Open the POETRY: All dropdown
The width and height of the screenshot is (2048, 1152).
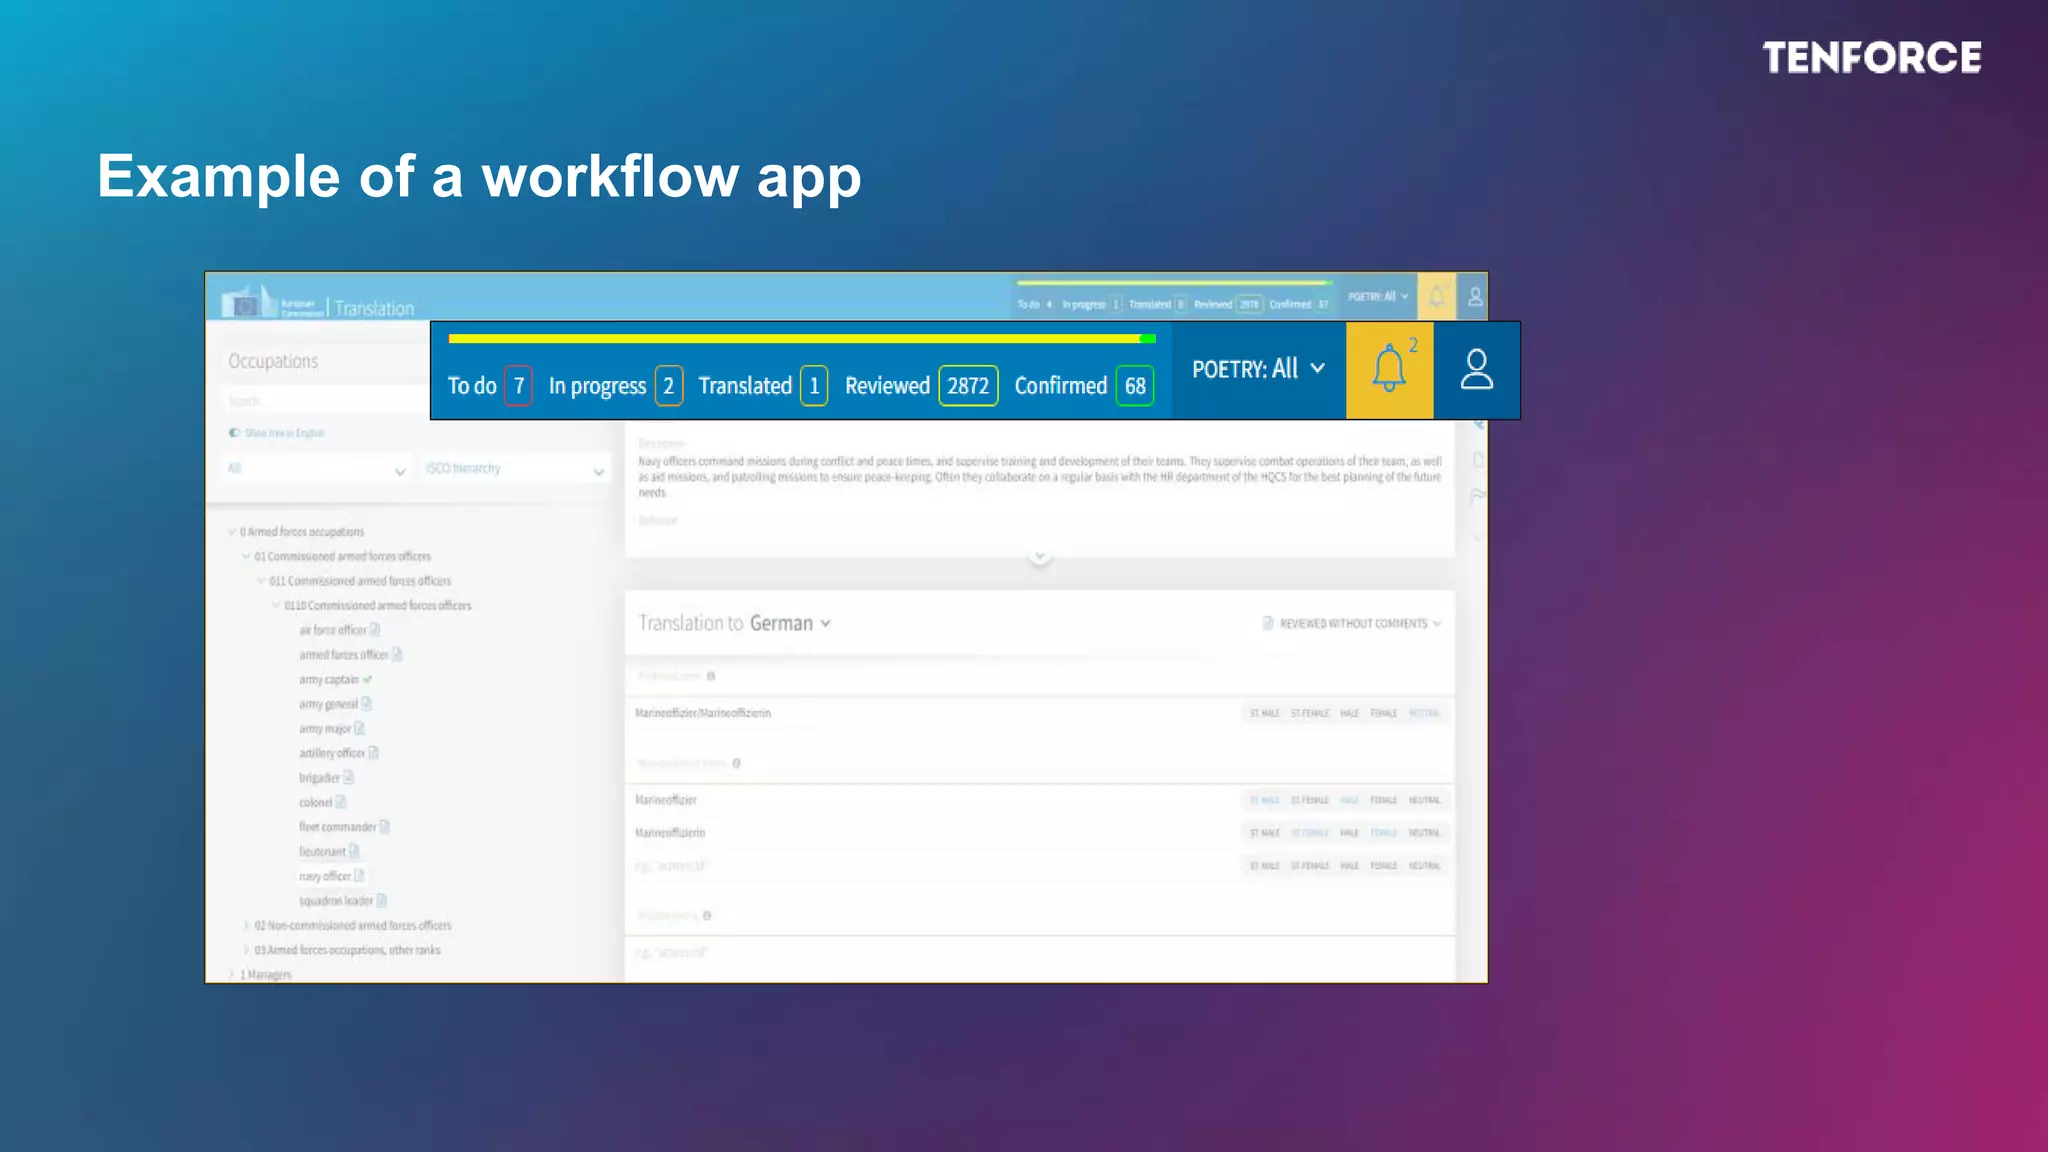tap(1258, 369)
